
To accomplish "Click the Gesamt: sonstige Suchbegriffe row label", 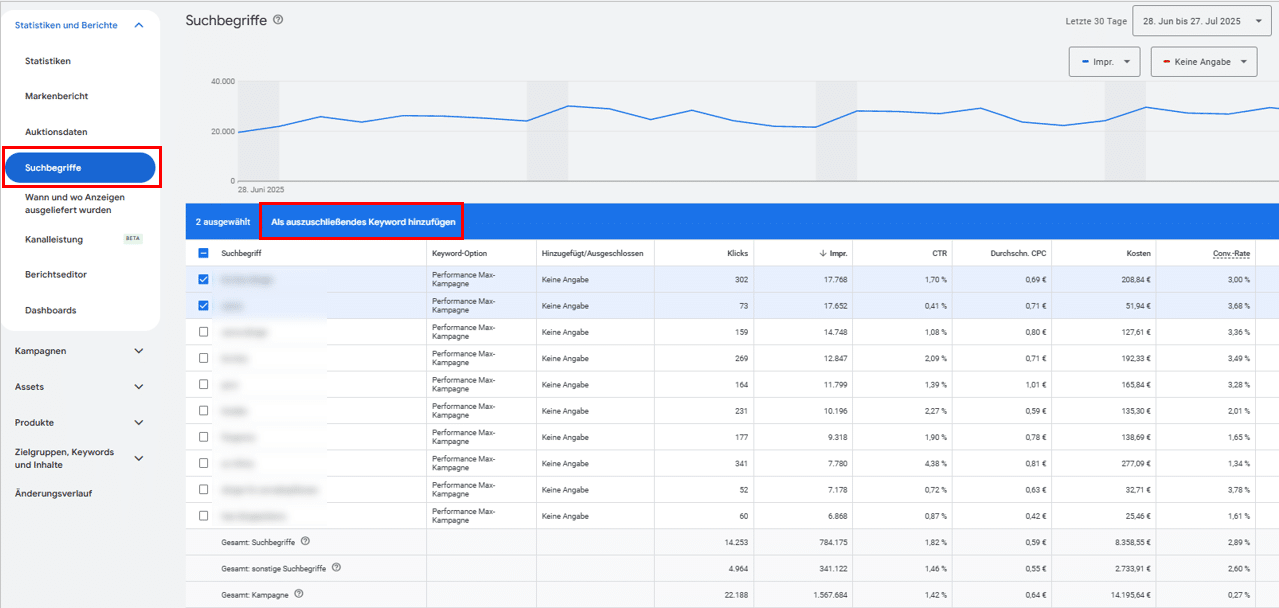I will point(274,567).
